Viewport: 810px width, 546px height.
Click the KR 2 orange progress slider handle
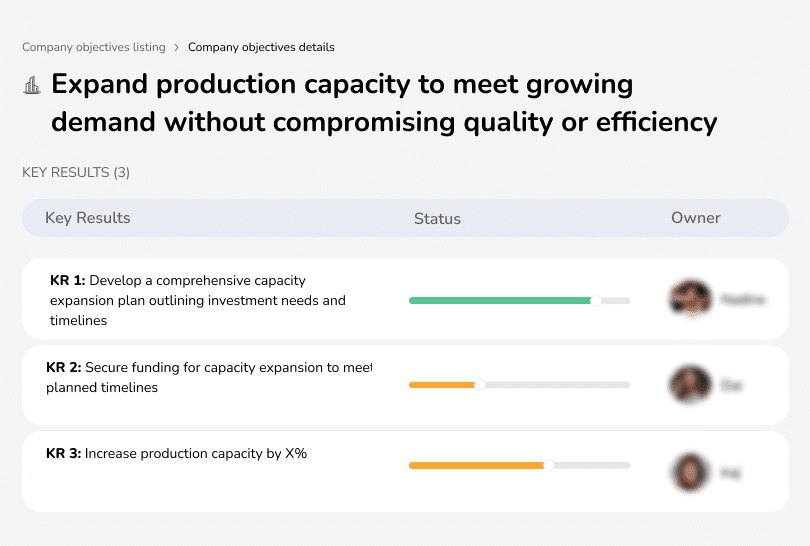pyautogui.click(x=479, y=385)
